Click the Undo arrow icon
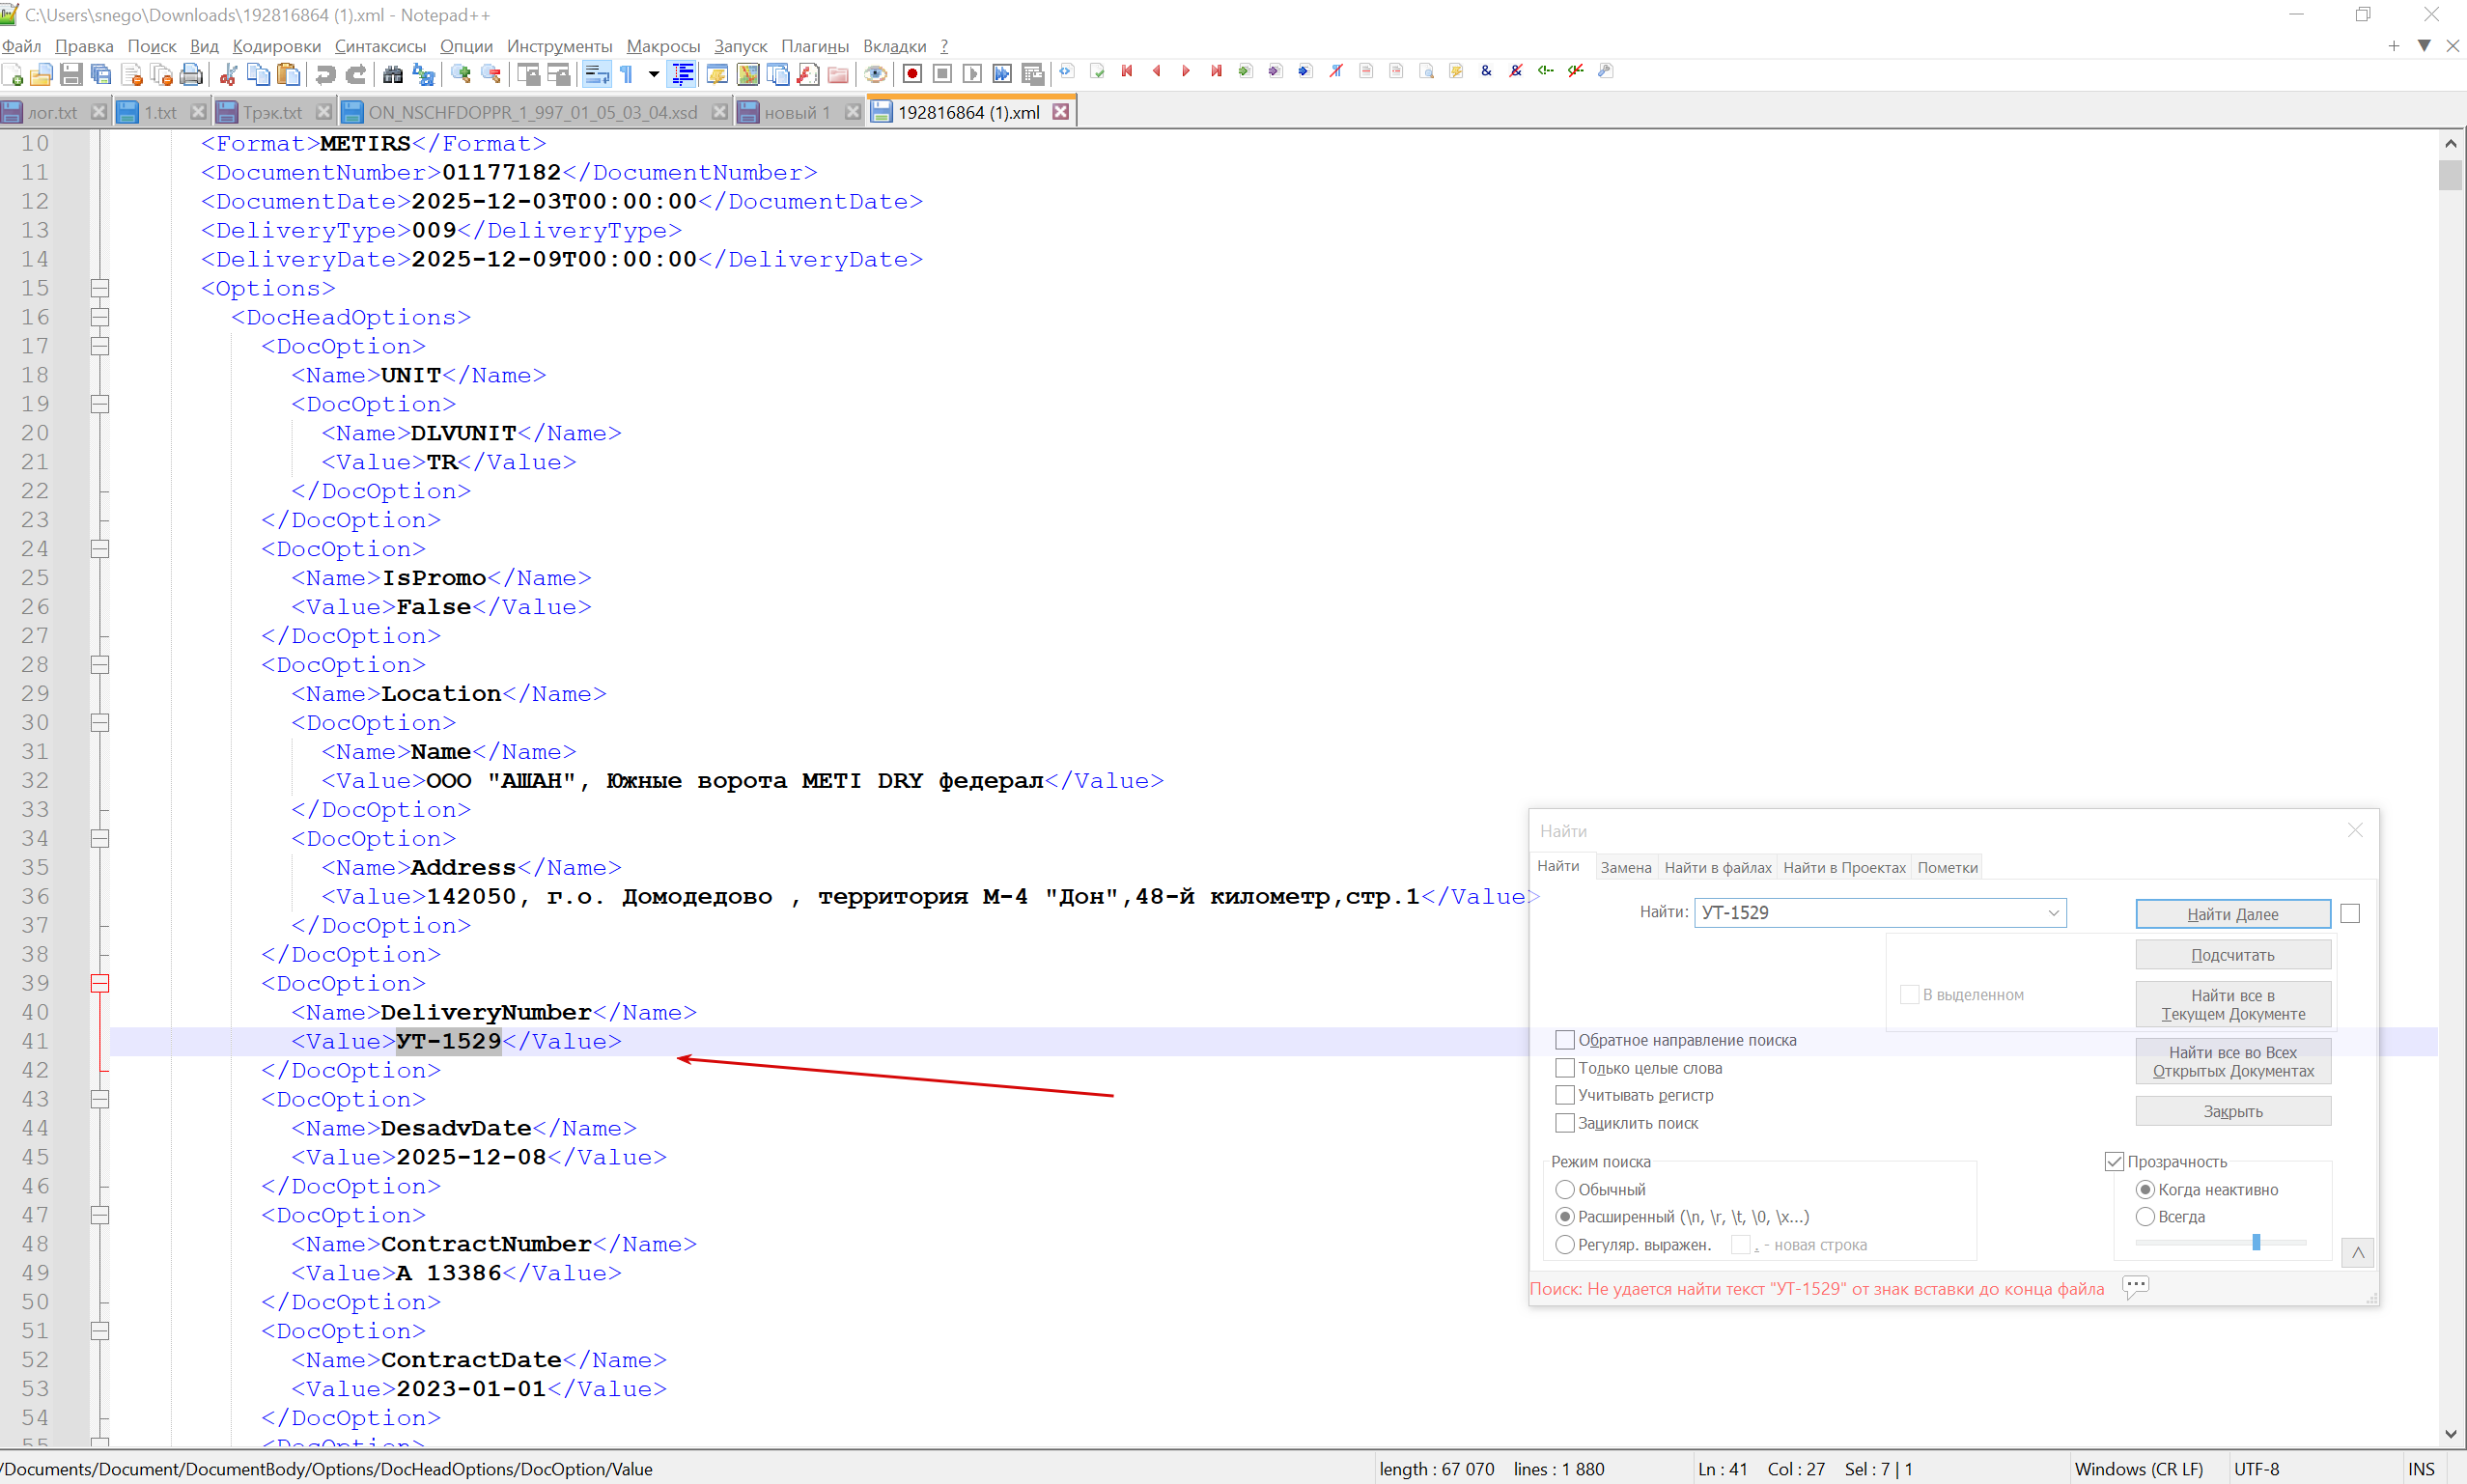 click(x=325, y=75)
